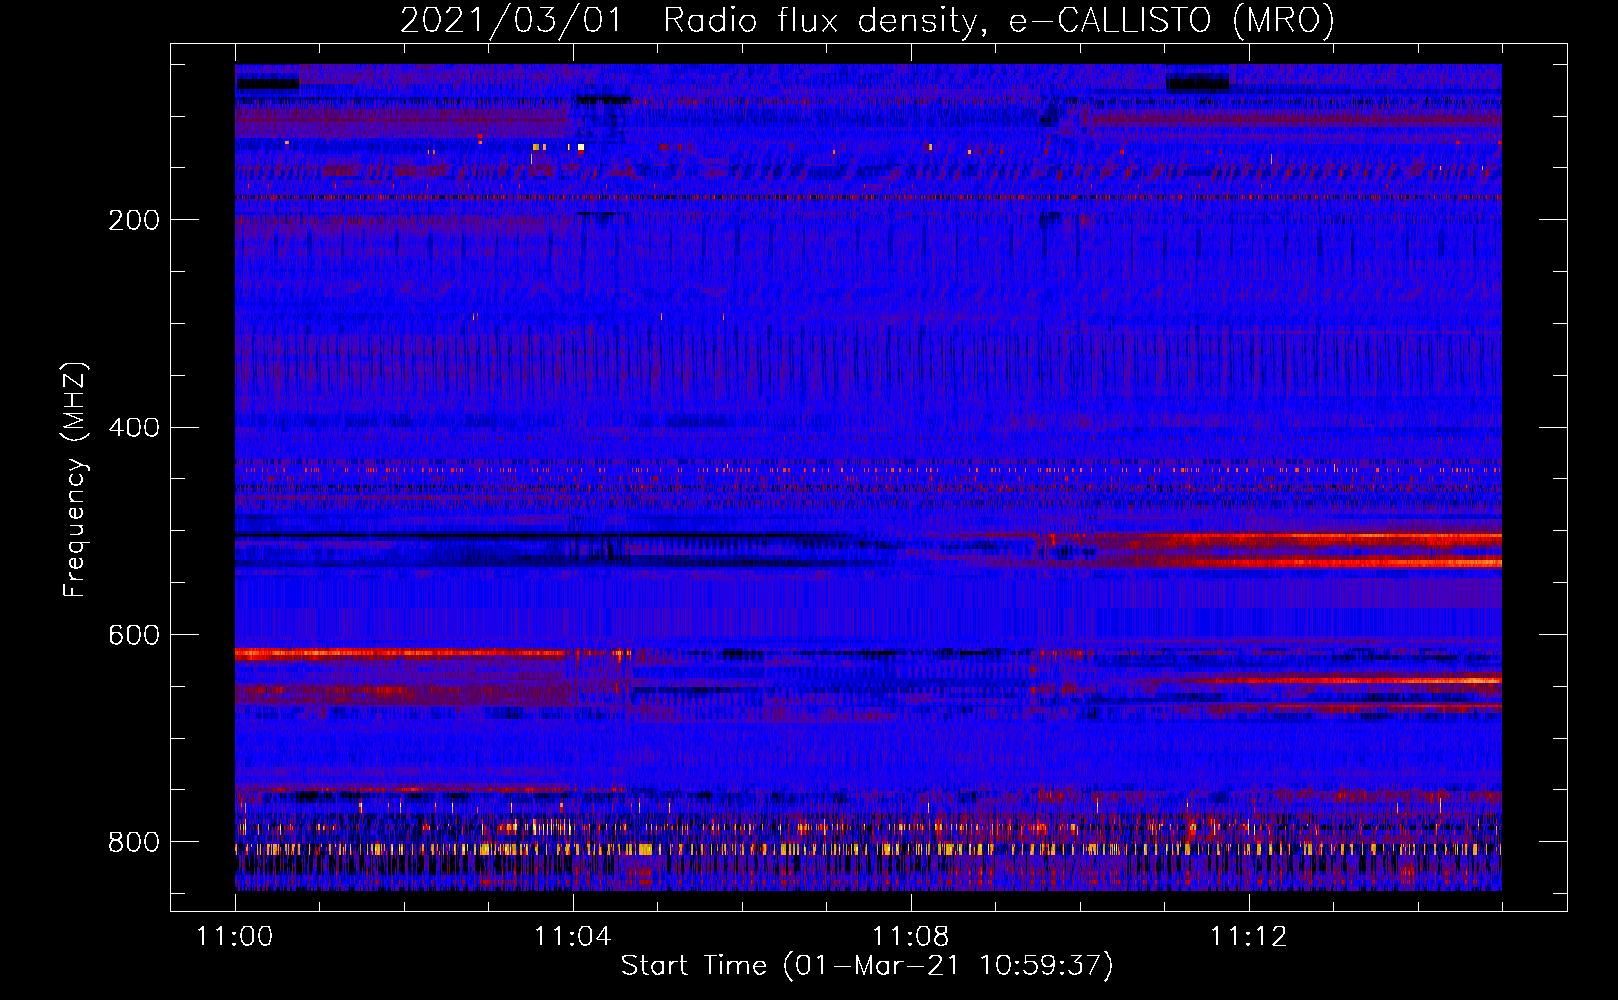Click the 11:08 time axis label
This screenshot has height=1000, width=1618.
[x=910, y=937]
